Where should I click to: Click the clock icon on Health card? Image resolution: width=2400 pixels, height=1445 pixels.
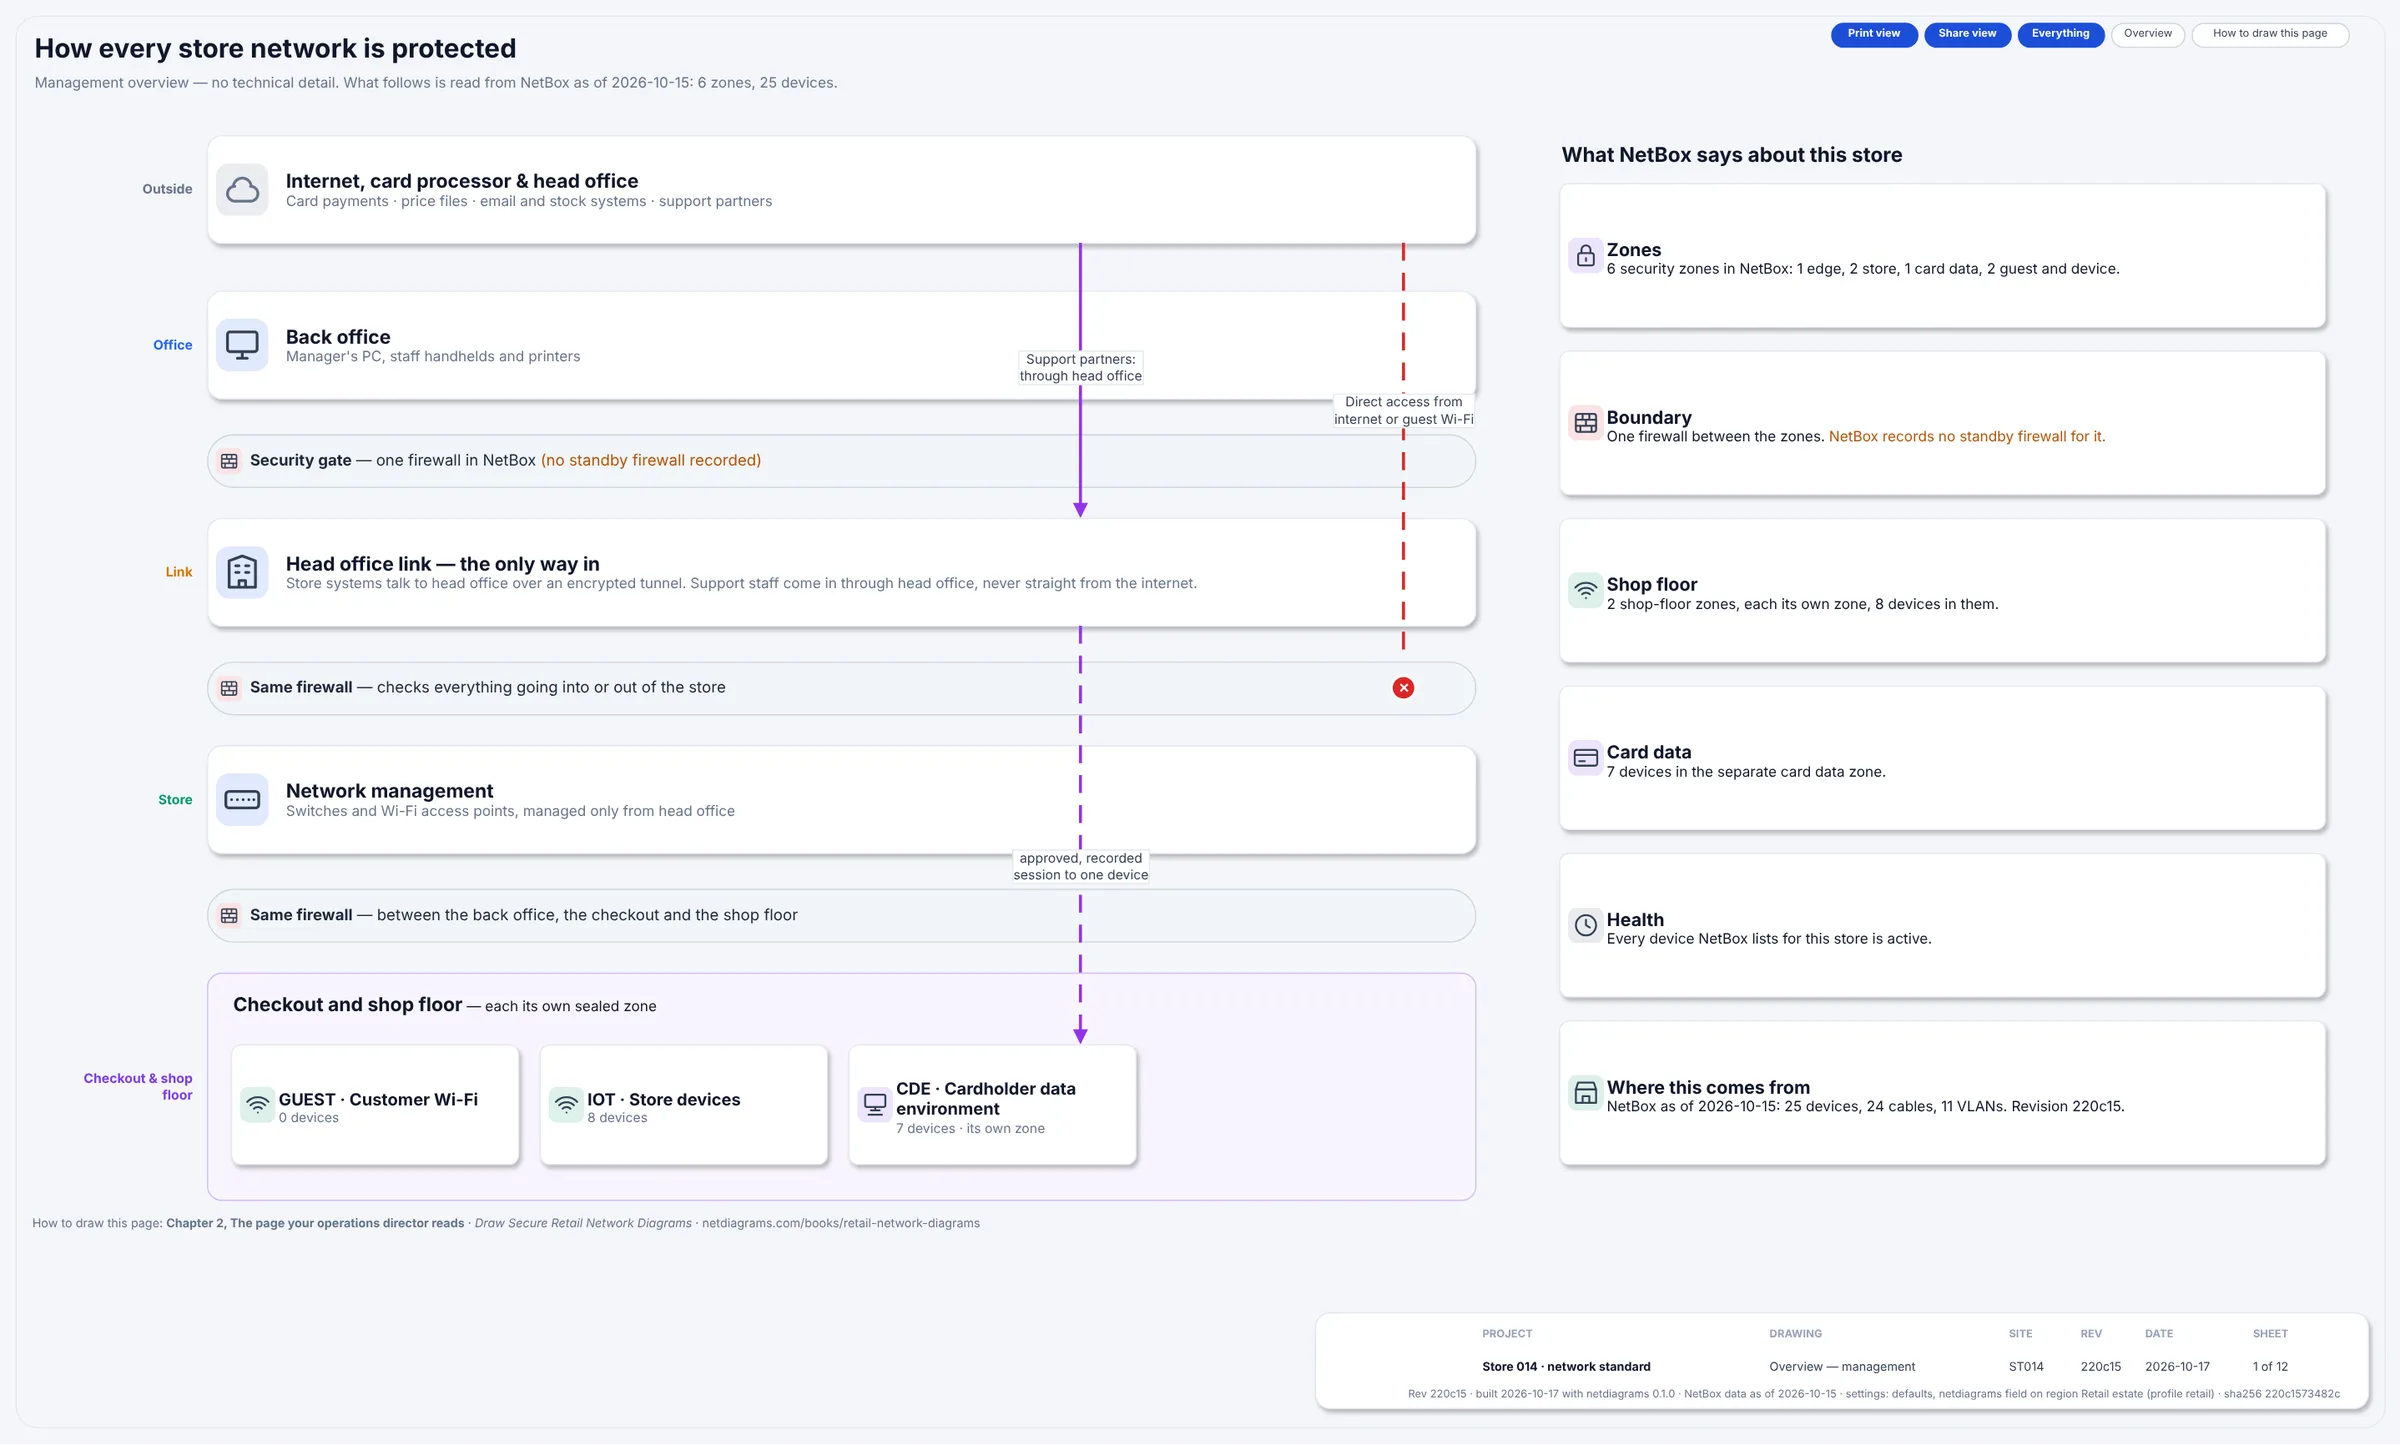pos(1585,926)
